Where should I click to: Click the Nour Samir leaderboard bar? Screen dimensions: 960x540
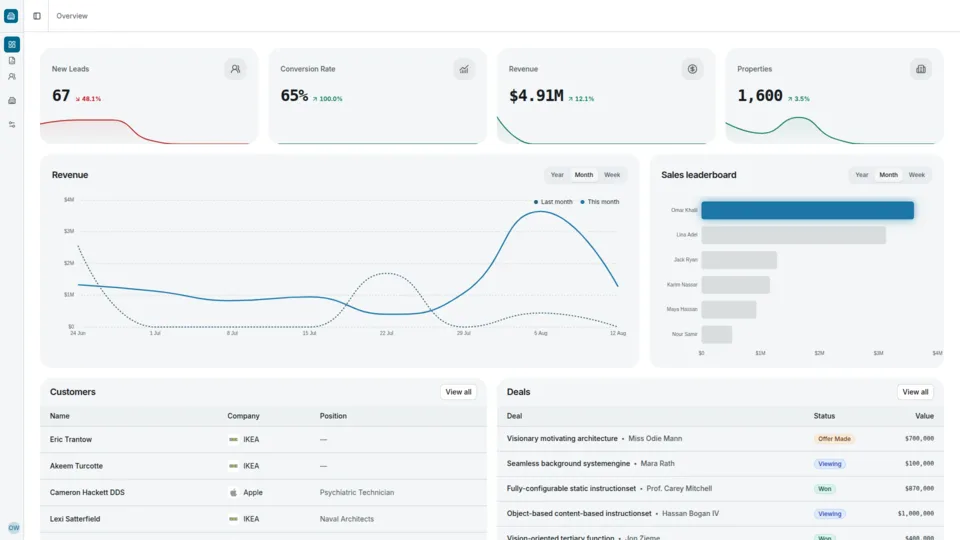(x=717, y=334)
